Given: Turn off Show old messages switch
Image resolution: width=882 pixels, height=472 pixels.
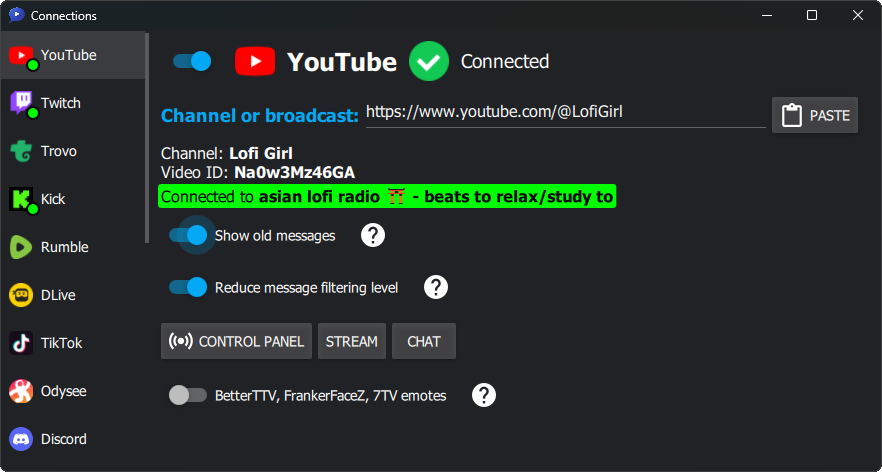Looking at the screenshot, I should pyautogui.click(x=188, y=235).
